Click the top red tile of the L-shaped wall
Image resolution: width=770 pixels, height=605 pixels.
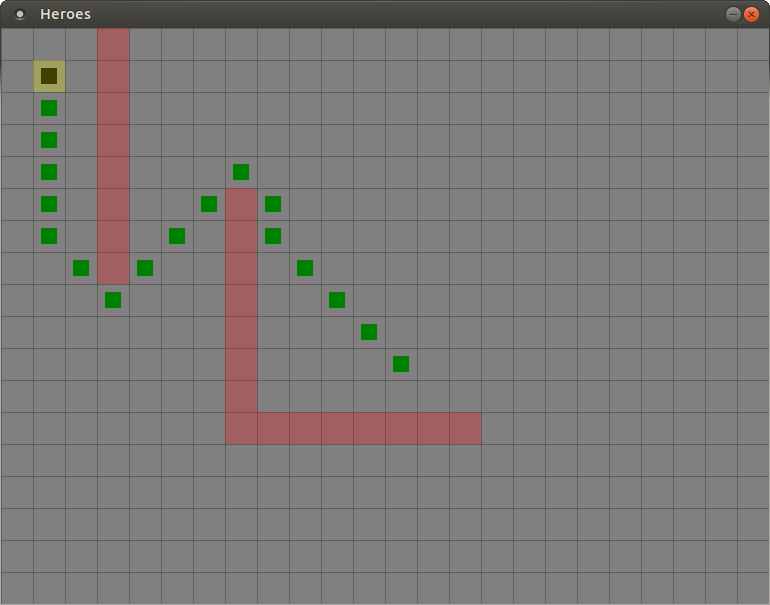point(241,204)
